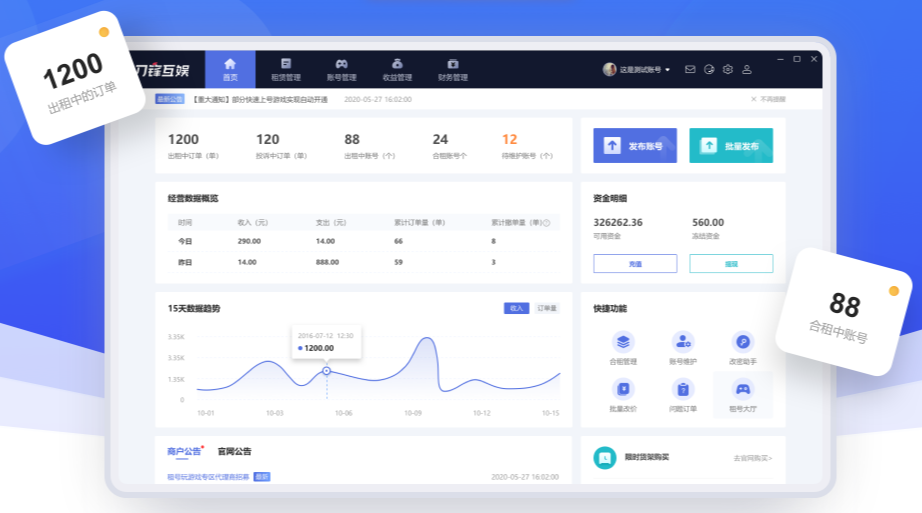Image resolution: width=922 pixels, height=513 pixels.
Task: Dismiss the announcement with 不再提醒
Action: 768,99
